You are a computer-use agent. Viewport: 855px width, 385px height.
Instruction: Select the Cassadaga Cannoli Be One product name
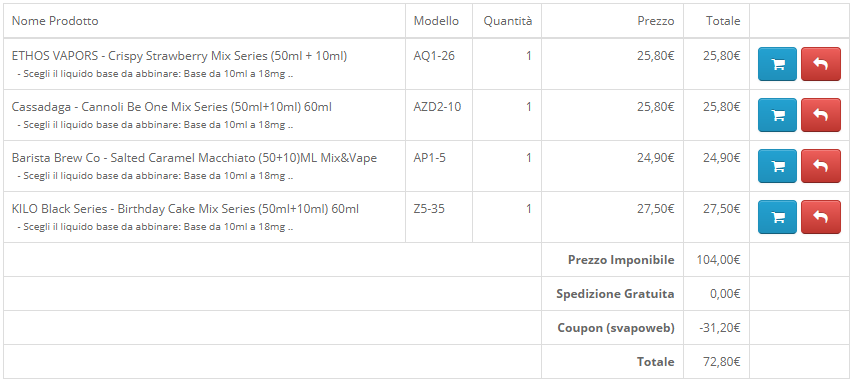(172, 107)
